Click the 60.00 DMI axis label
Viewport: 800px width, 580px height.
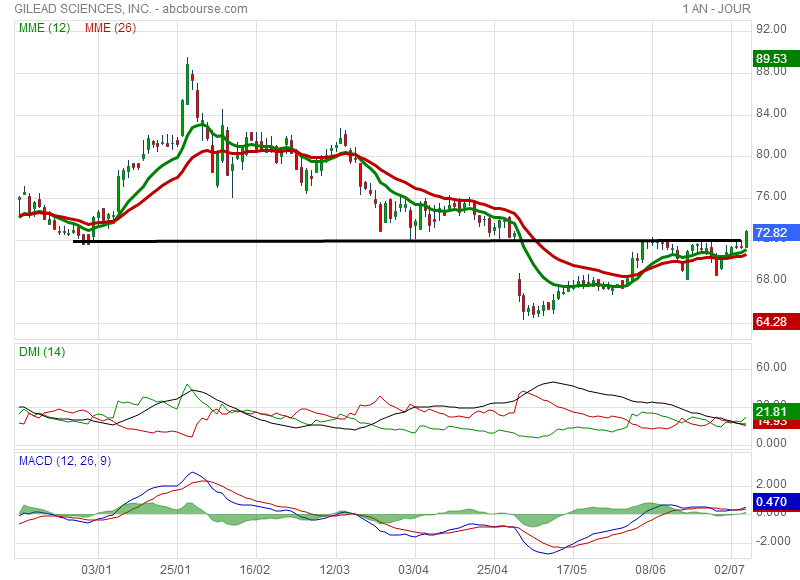pyautogui.click(x=771, y=367)
